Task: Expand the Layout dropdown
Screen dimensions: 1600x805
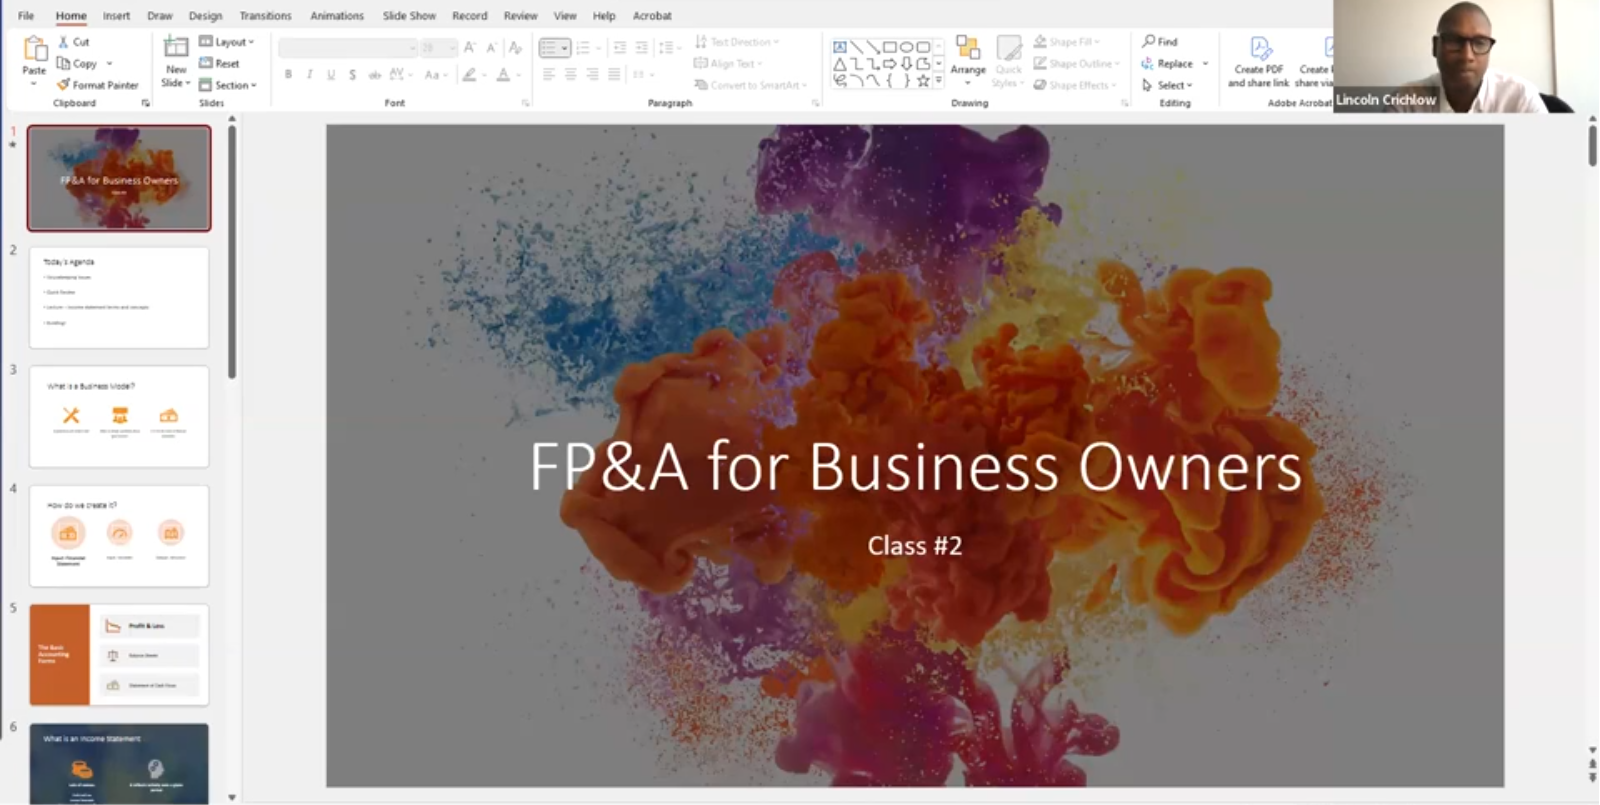Action: pyautogui.click(x=228, y=42)
